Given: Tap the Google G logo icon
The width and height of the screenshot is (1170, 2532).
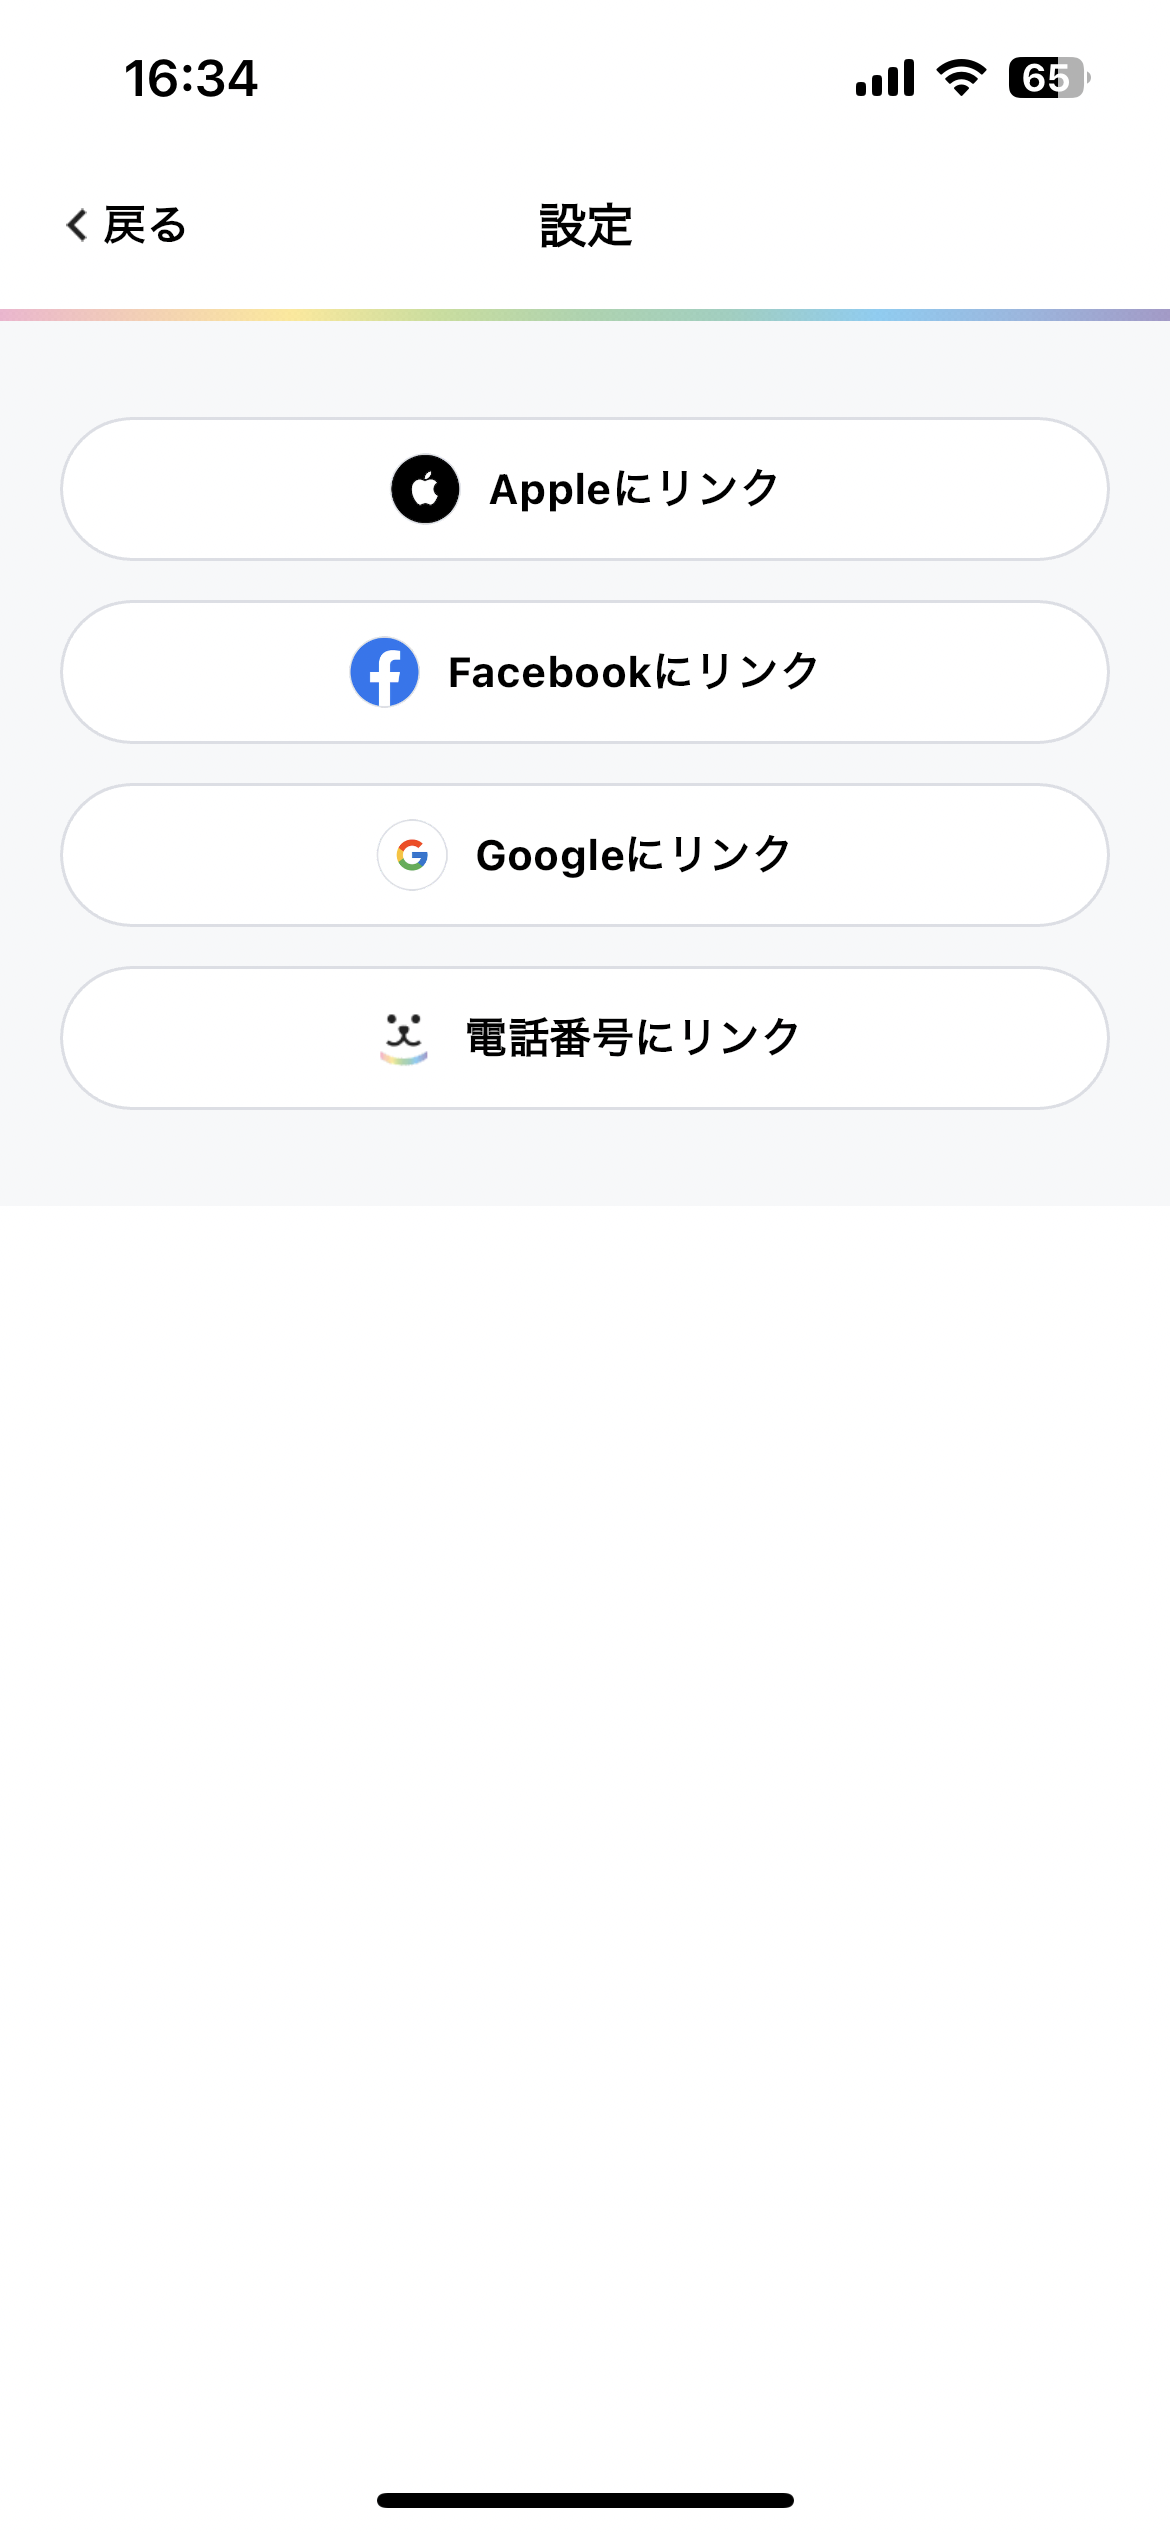Looking at the screenshot, I should click(412, 855).
